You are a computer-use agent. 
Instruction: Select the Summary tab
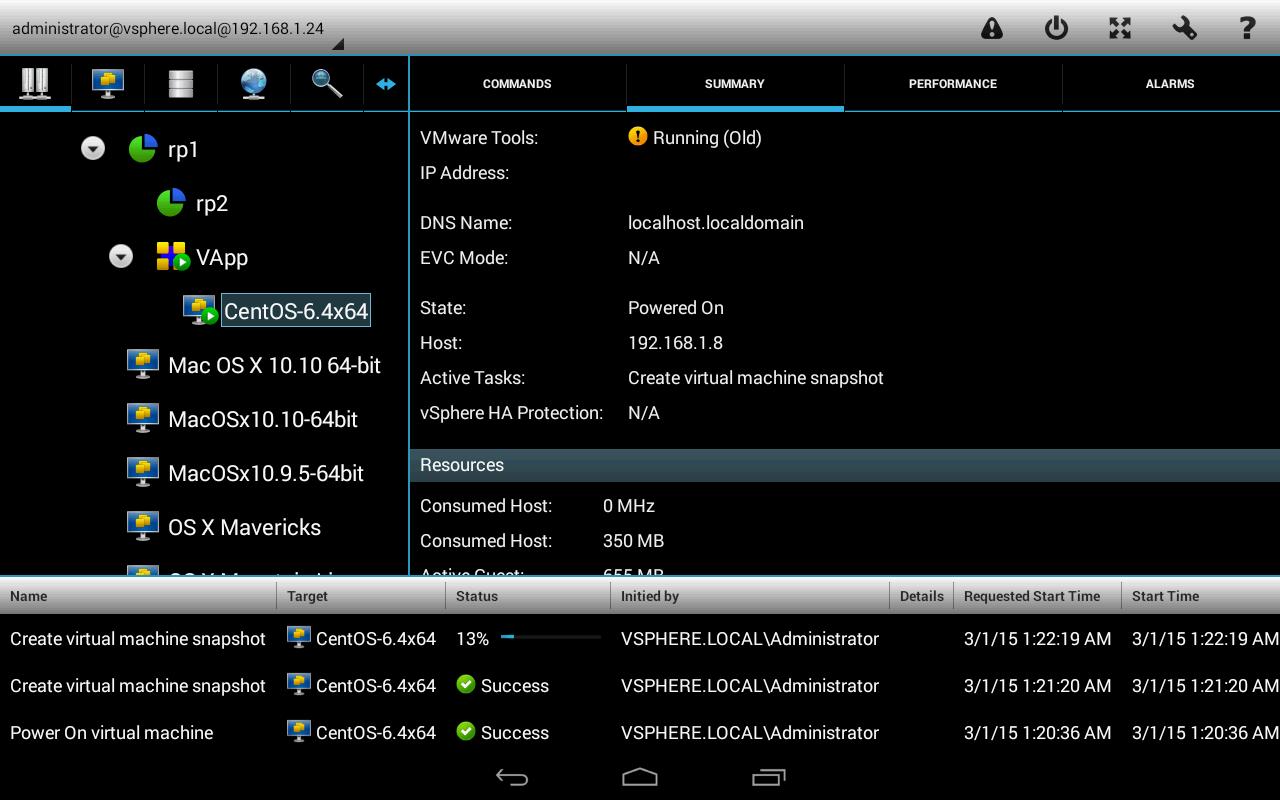[x=735, y=84]
